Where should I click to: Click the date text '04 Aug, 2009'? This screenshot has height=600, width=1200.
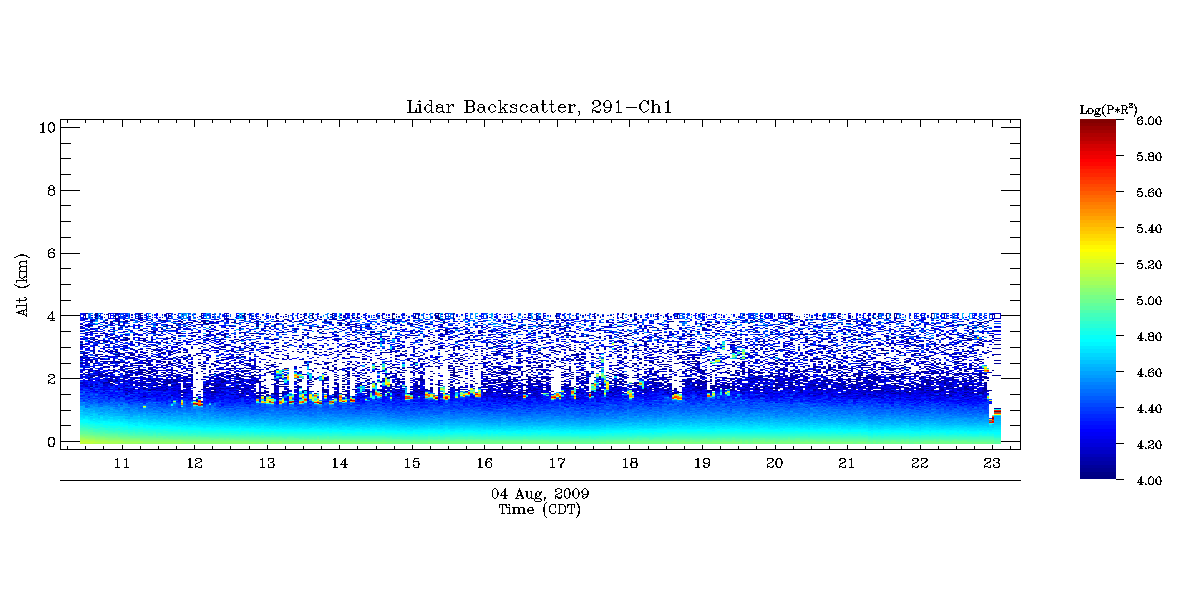pos(540,494)
